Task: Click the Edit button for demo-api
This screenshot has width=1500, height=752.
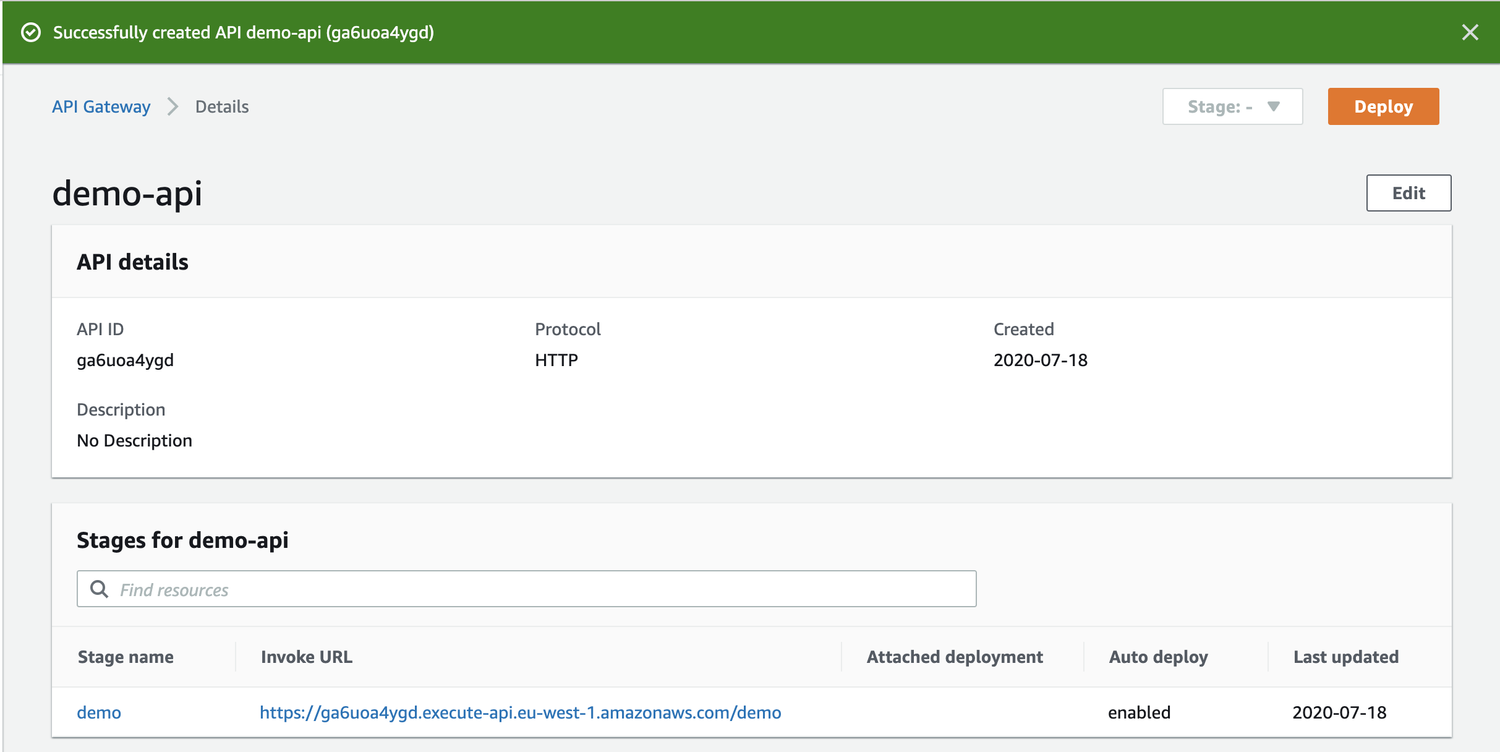Action: [x=1408, y=192]
